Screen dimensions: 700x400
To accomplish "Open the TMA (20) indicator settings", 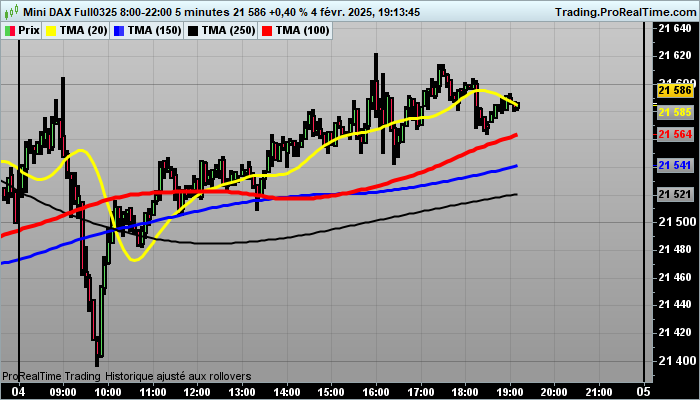I will (75, 31).
